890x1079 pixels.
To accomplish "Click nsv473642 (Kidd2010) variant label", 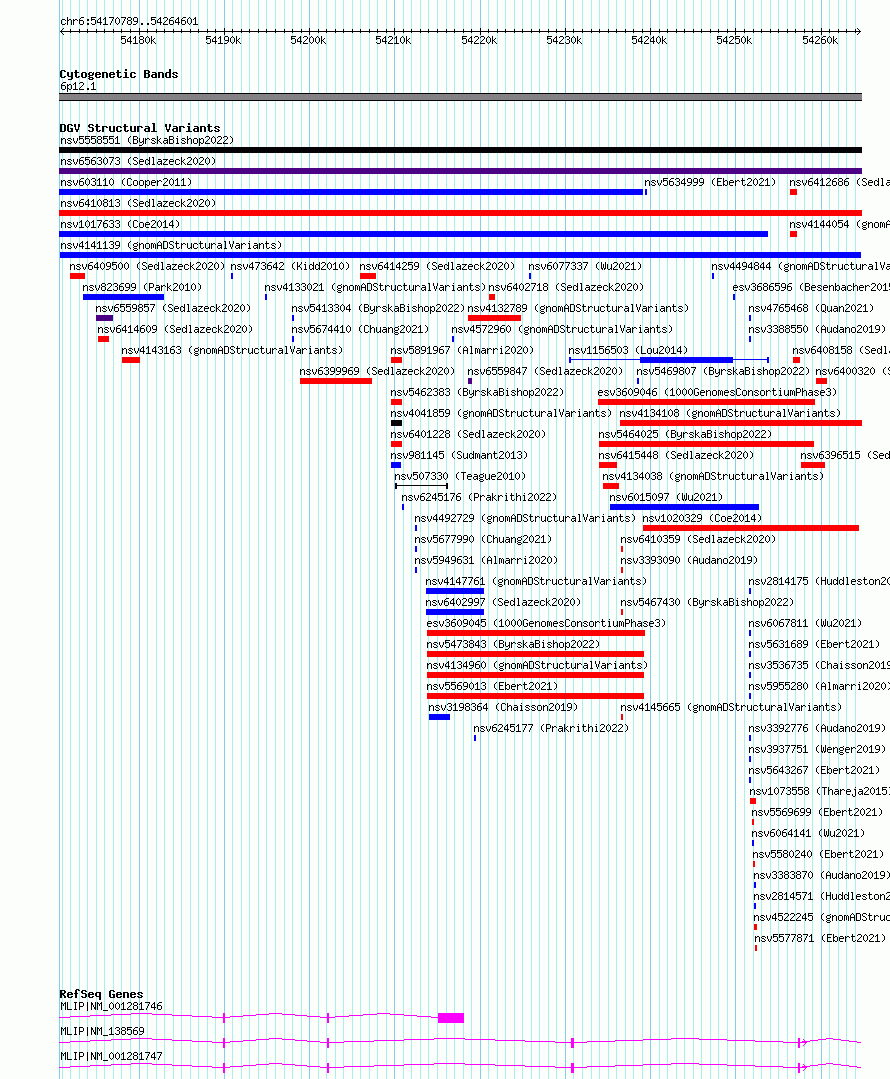I will point(290,266).
